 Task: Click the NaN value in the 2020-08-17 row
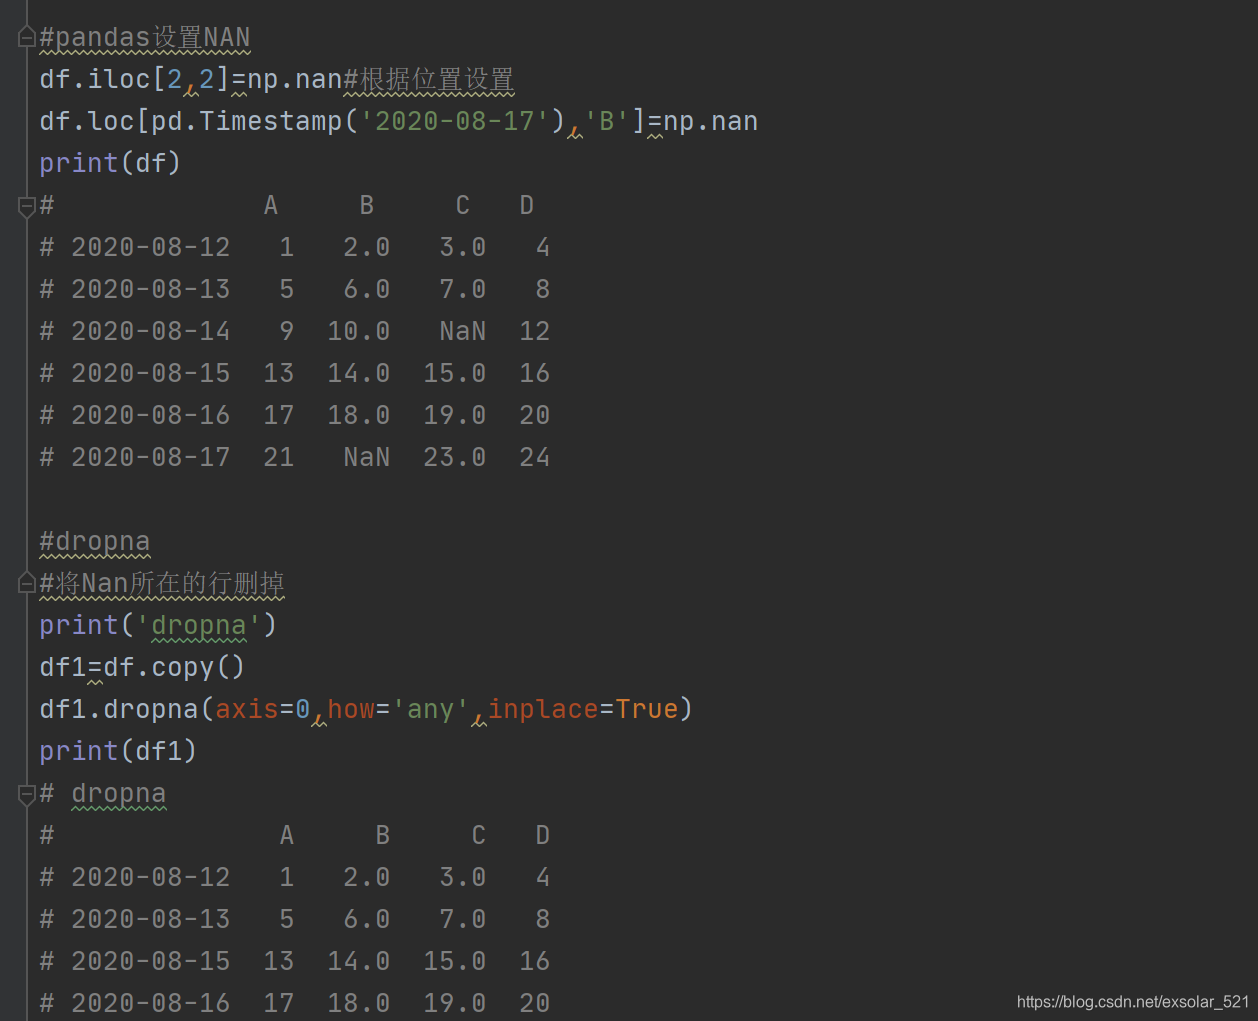click(x=367, y=458)
